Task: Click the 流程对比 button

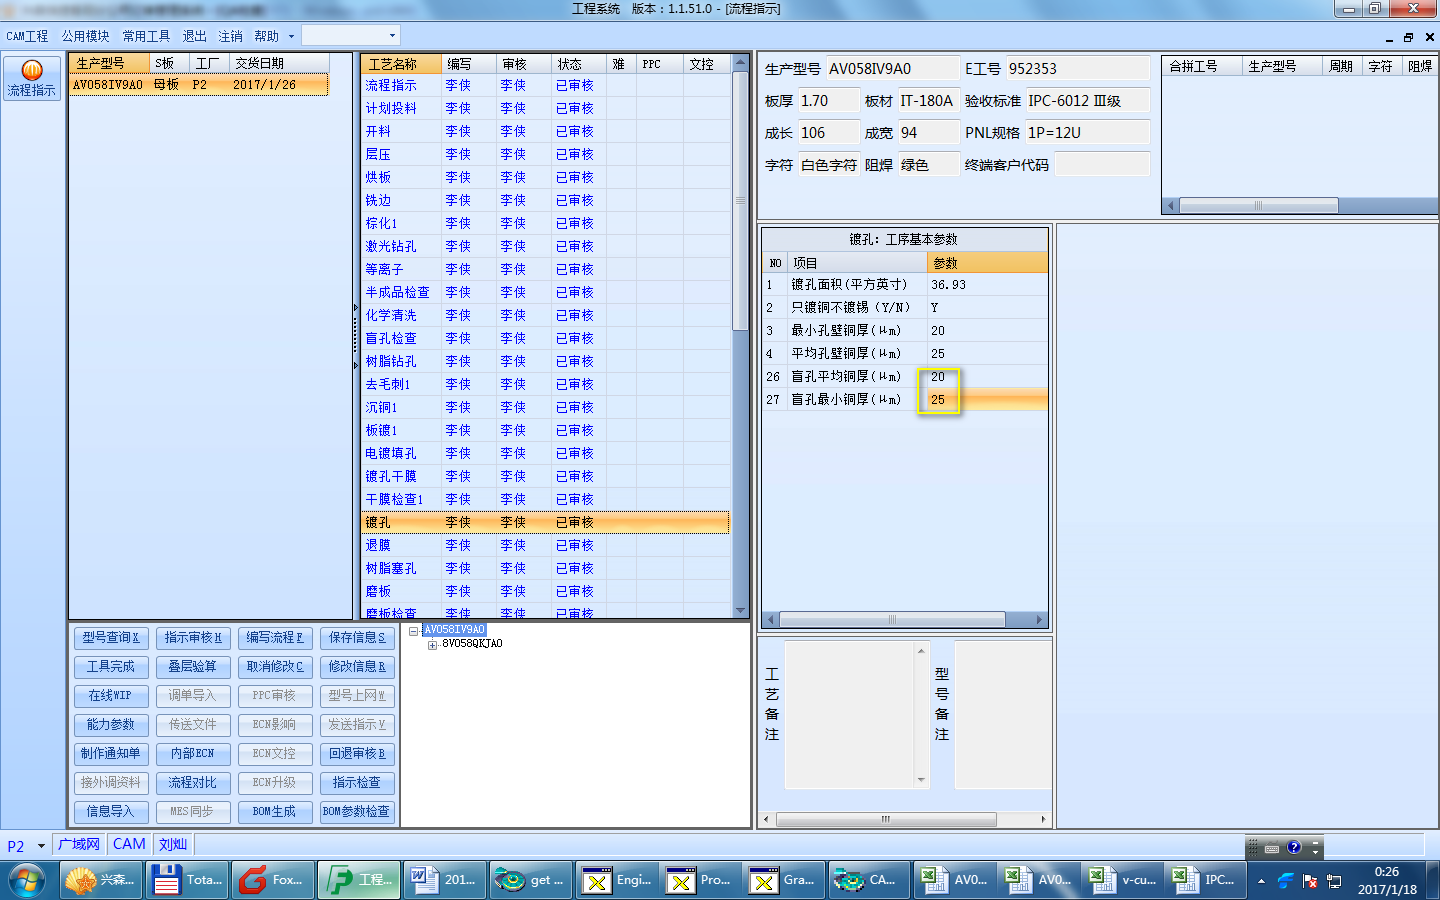Action: point(193,782)
